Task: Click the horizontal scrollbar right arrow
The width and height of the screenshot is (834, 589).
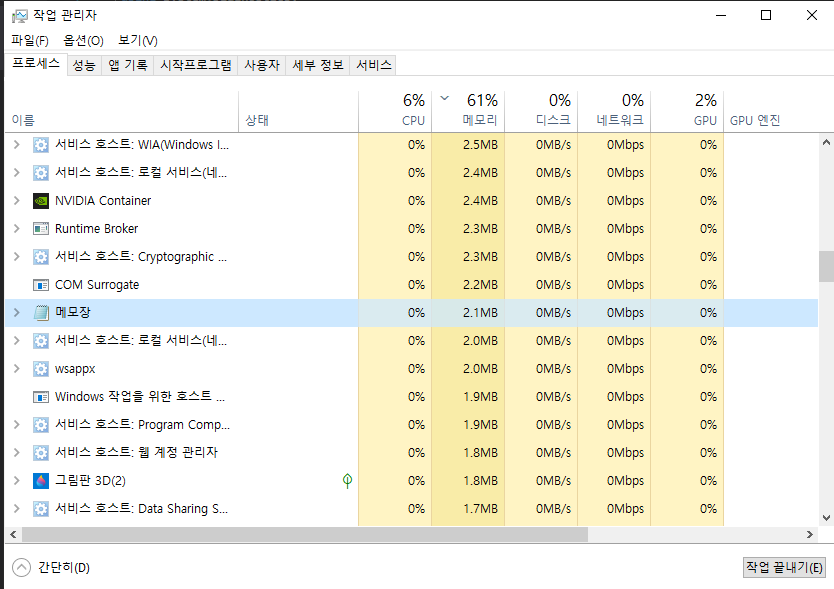Action: [x=810, y=534]
